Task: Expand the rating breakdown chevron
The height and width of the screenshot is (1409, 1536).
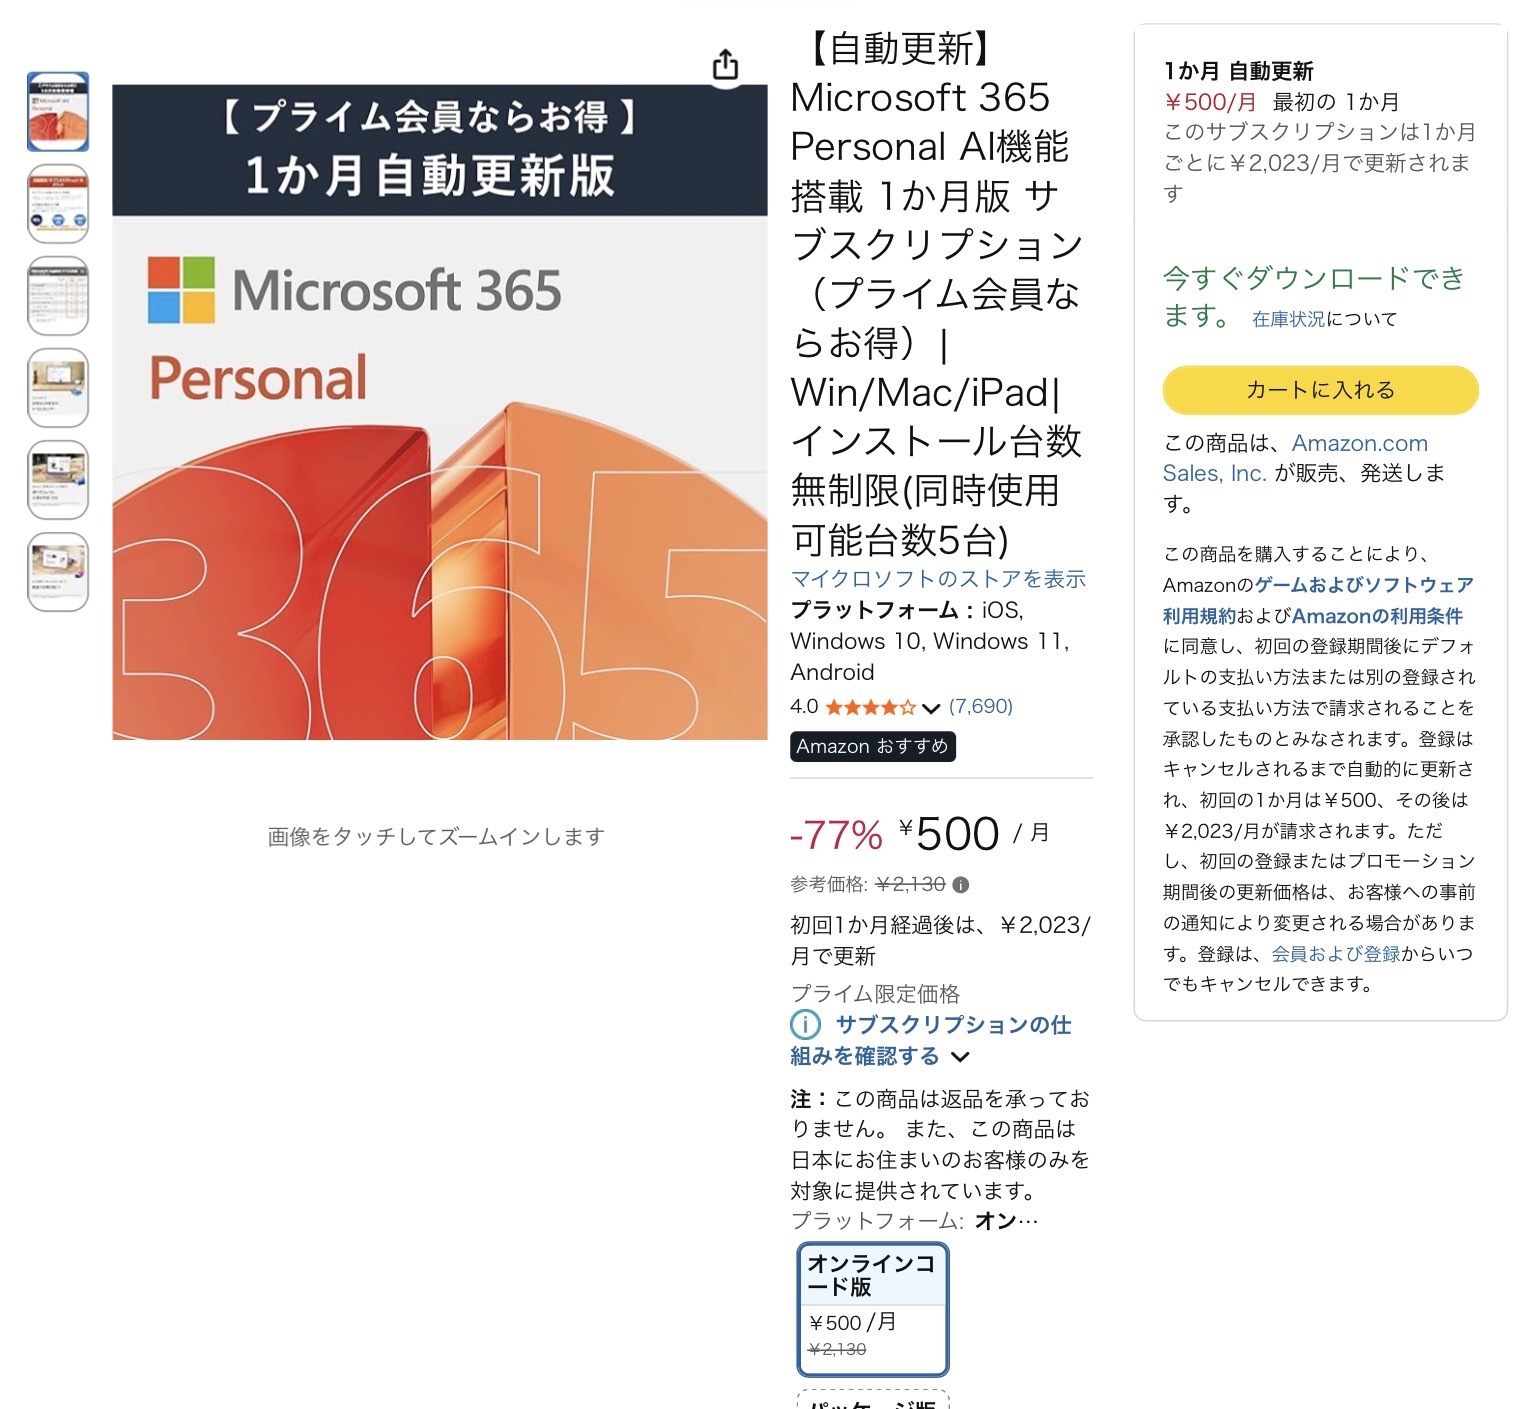Action: 931,709
